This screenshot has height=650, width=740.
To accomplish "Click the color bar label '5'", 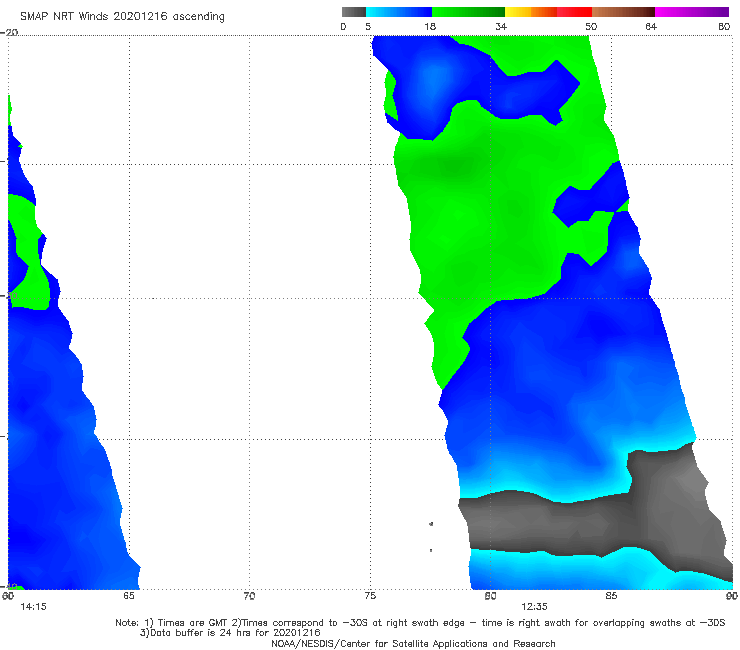I will (368, 27).
